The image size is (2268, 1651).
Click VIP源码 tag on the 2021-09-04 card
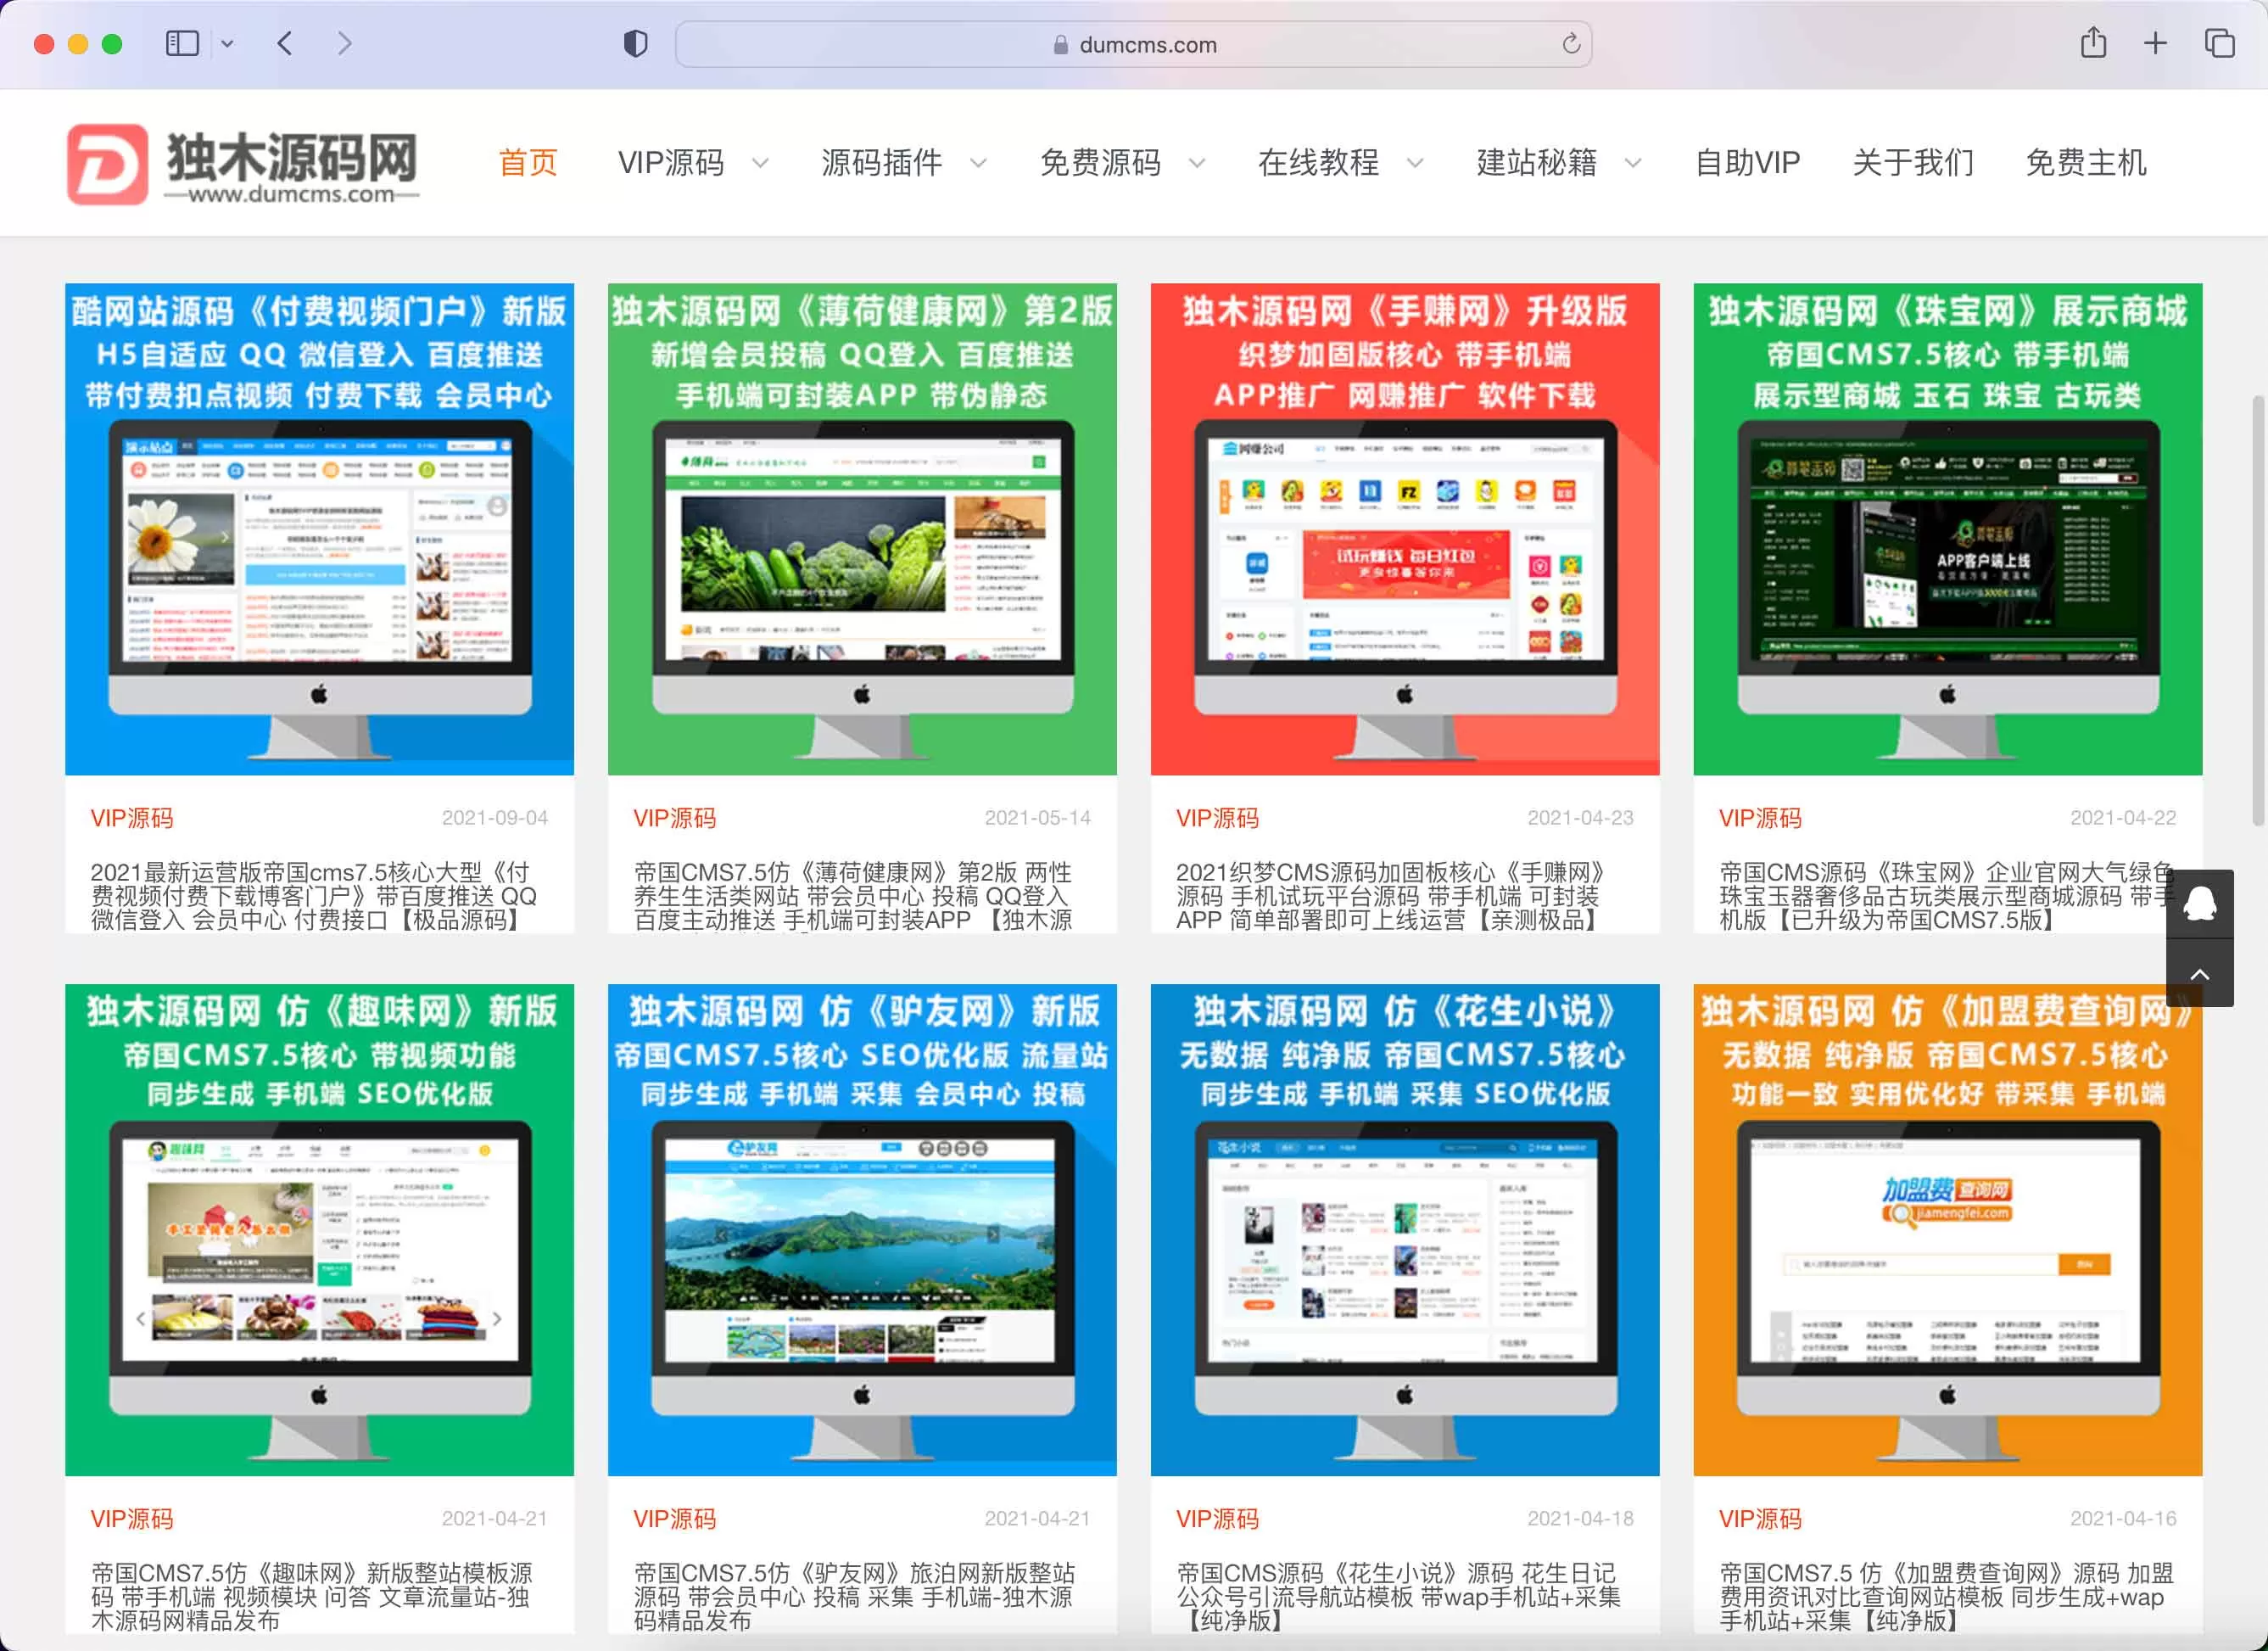[132, 818]
